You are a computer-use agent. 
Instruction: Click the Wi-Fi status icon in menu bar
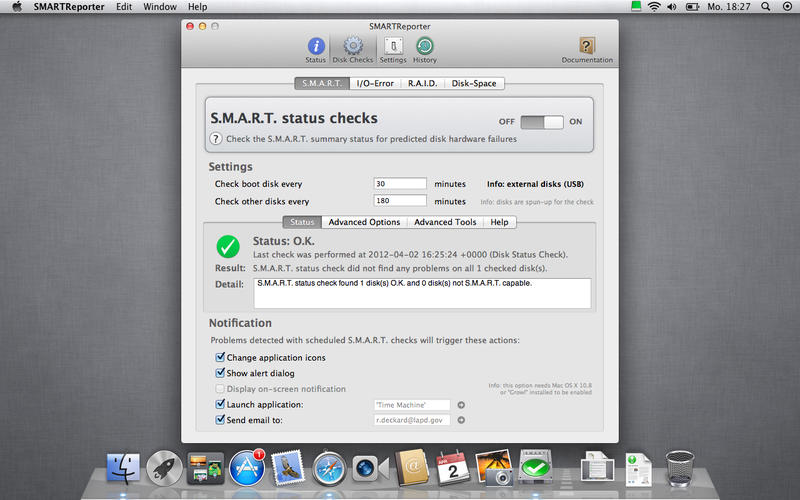tap(654, 7)
